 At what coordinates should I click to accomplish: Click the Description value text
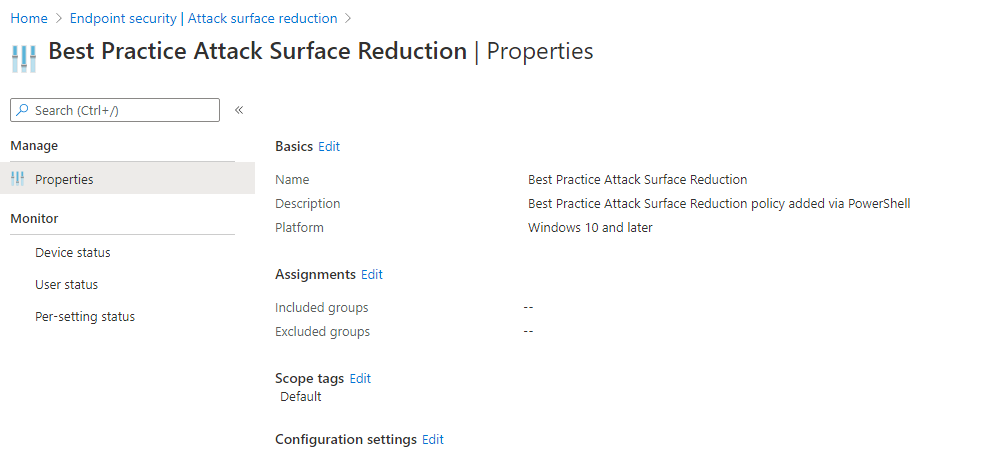[718, 204]
